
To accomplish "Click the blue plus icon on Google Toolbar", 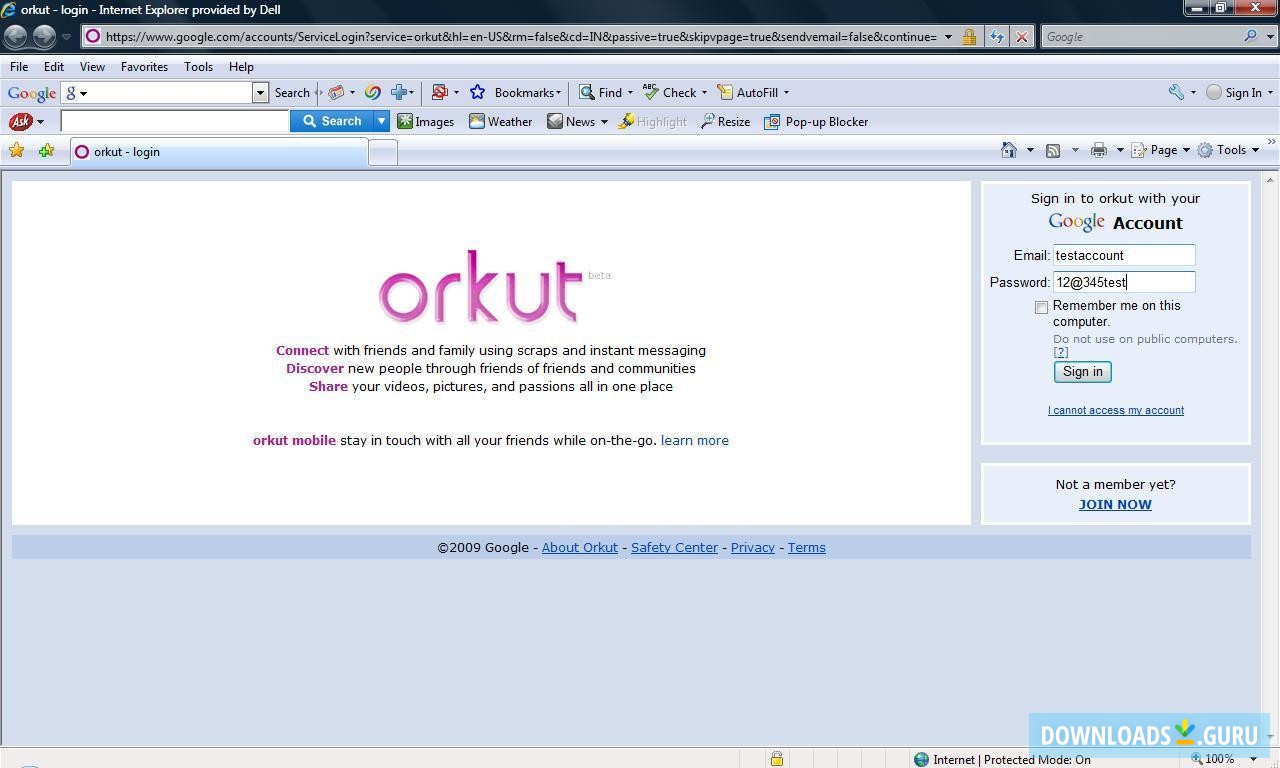I will (398, 92).
